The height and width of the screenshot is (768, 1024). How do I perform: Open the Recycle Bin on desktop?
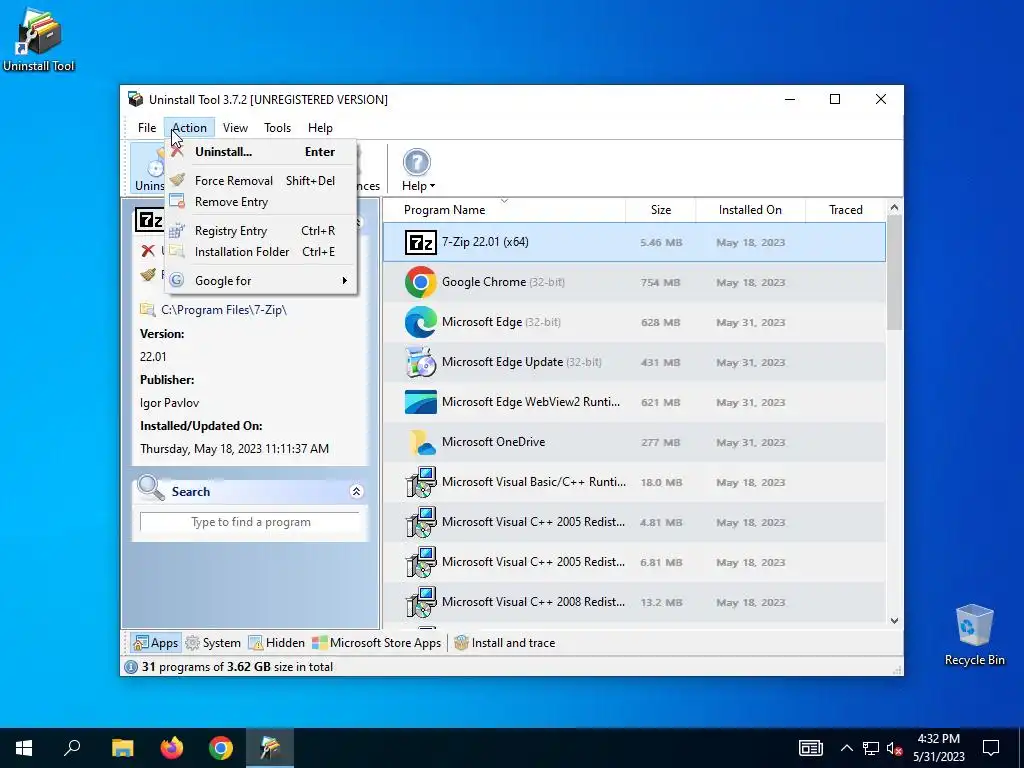pyautogui.click(x=974, y=635)
